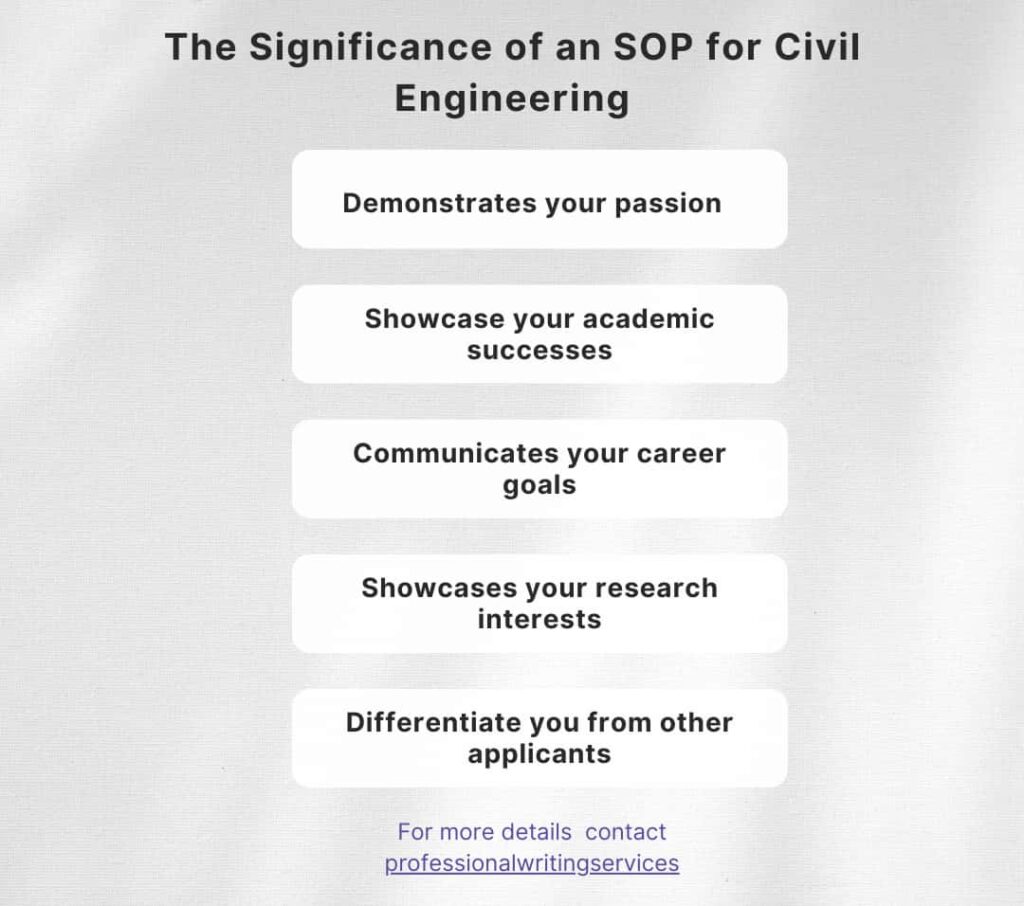1024x906 pixels.
Task: Click the word "contact" above the link
Action: click(x=626, y=832)
